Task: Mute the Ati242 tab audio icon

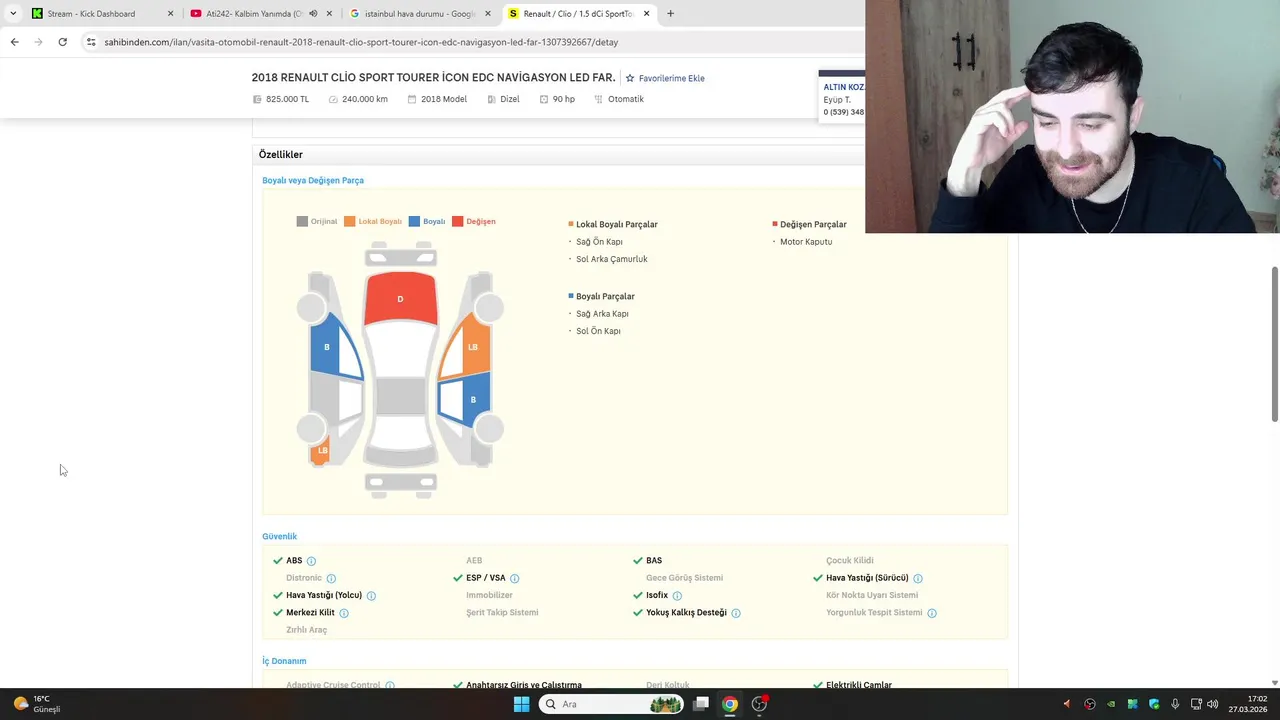Action: click(313, 14)
